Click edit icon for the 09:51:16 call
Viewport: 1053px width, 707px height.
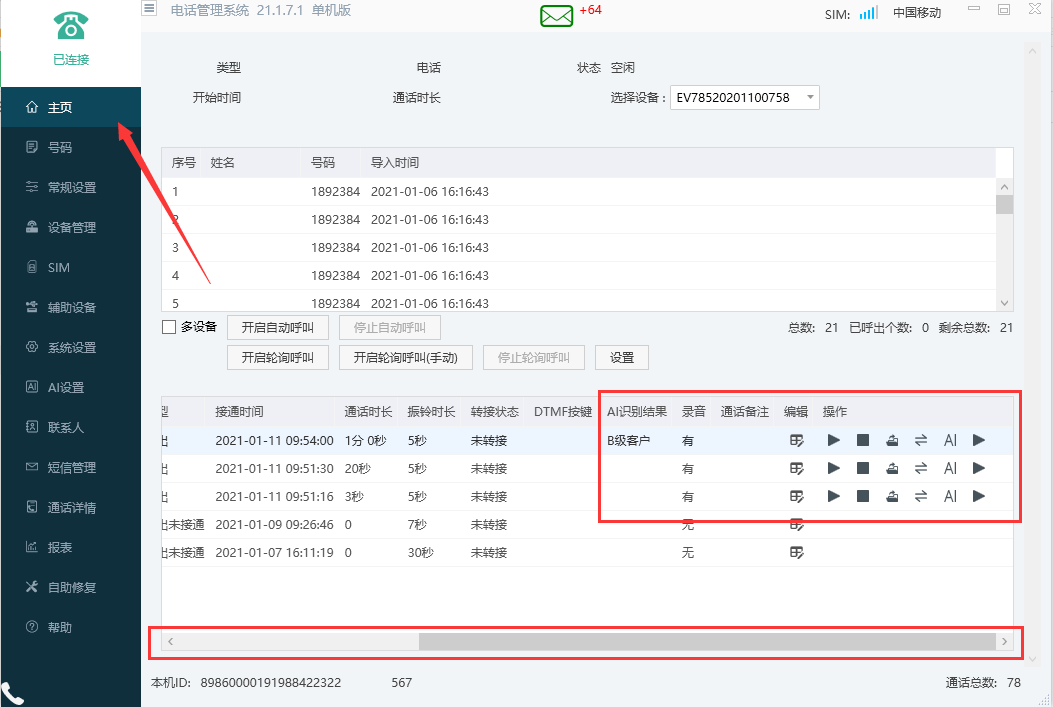coord(796,497)
